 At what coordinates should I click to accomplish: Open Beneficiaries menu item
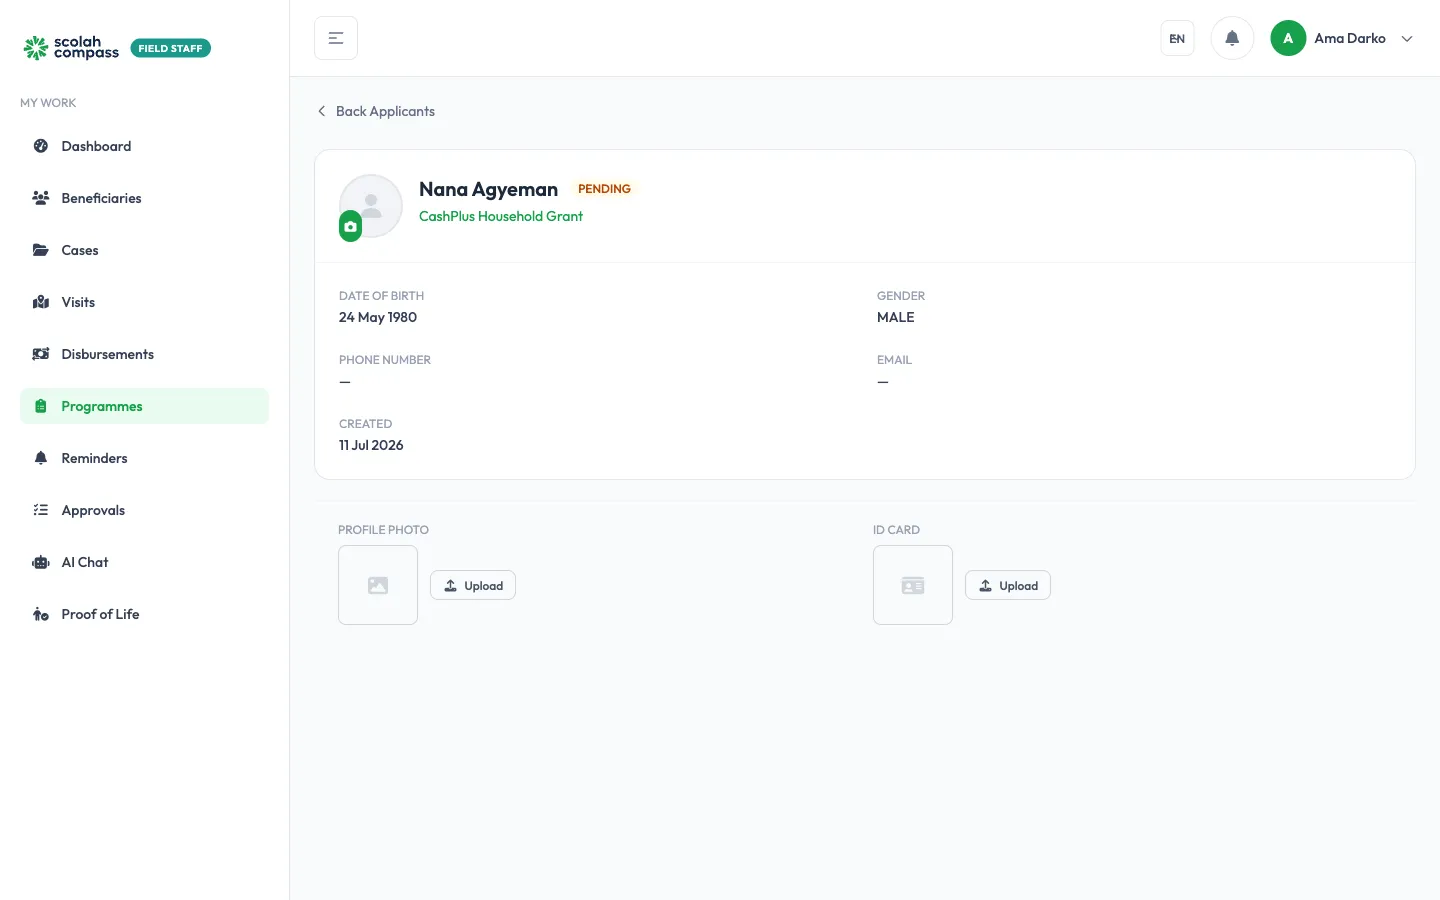(101, 198)
